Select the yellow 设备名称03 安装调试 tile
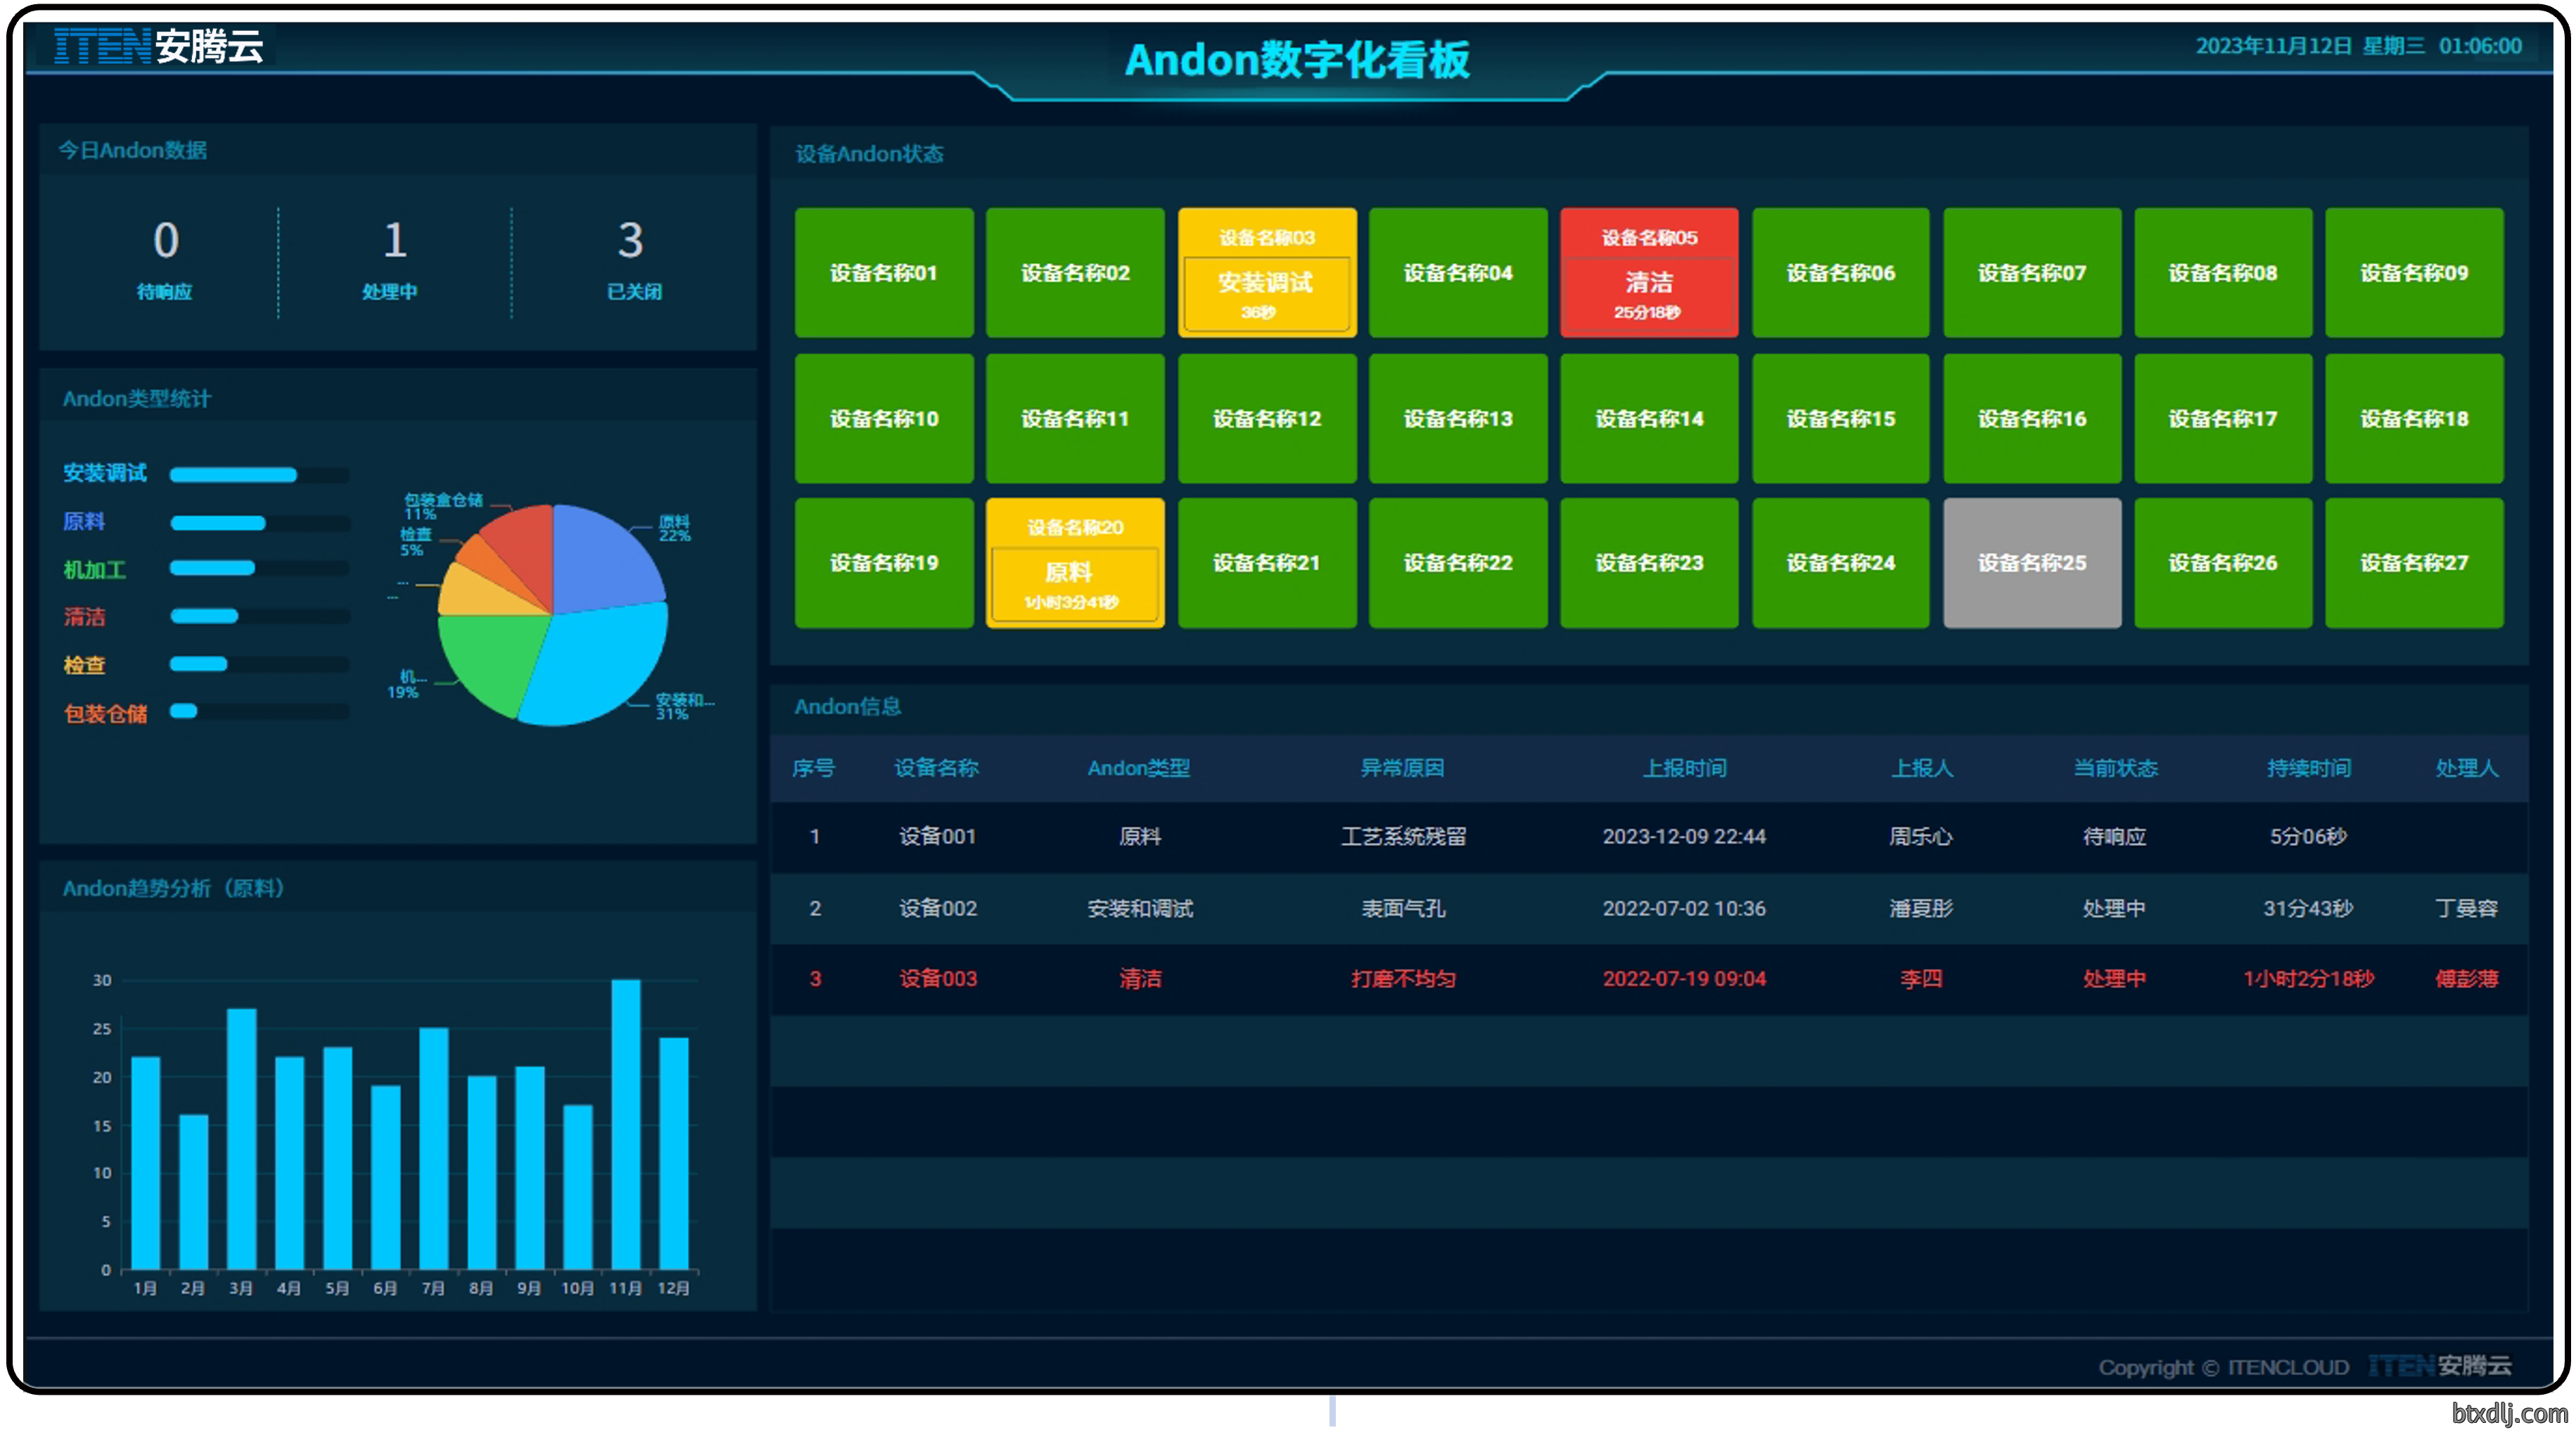Image resolution: width=2576 pixels, height=1432 pixels. click(x=1266, y=272)
